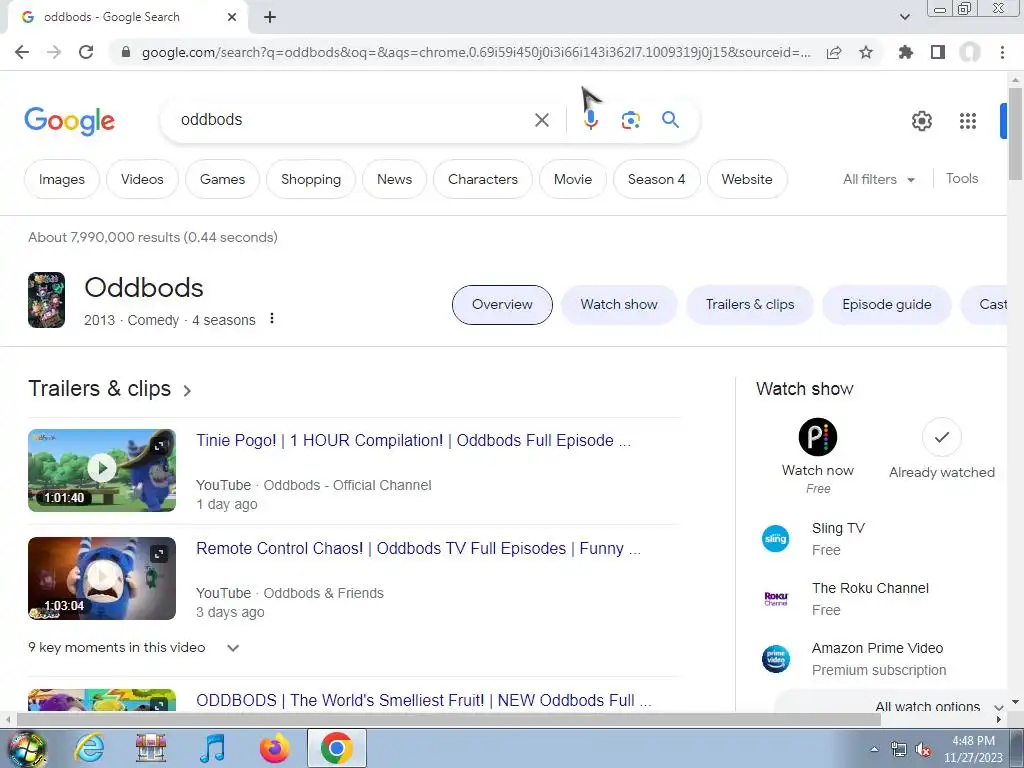Go to Google home via logo

[69, 121]
